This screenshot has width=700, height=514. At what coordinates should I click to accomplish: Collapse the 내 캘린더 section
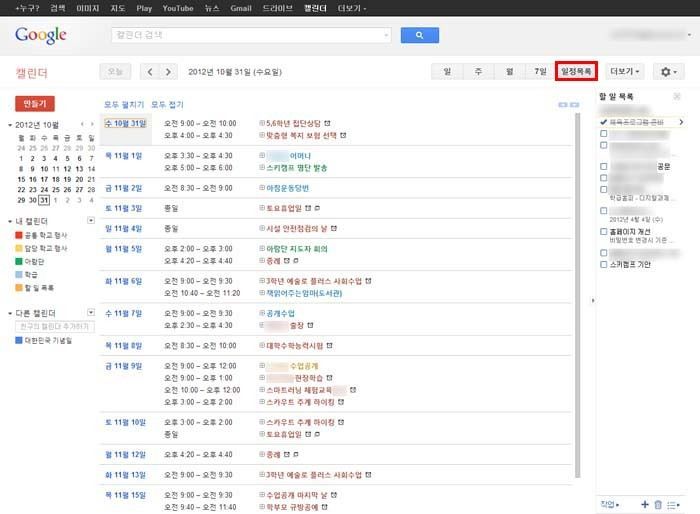point(10,221)
